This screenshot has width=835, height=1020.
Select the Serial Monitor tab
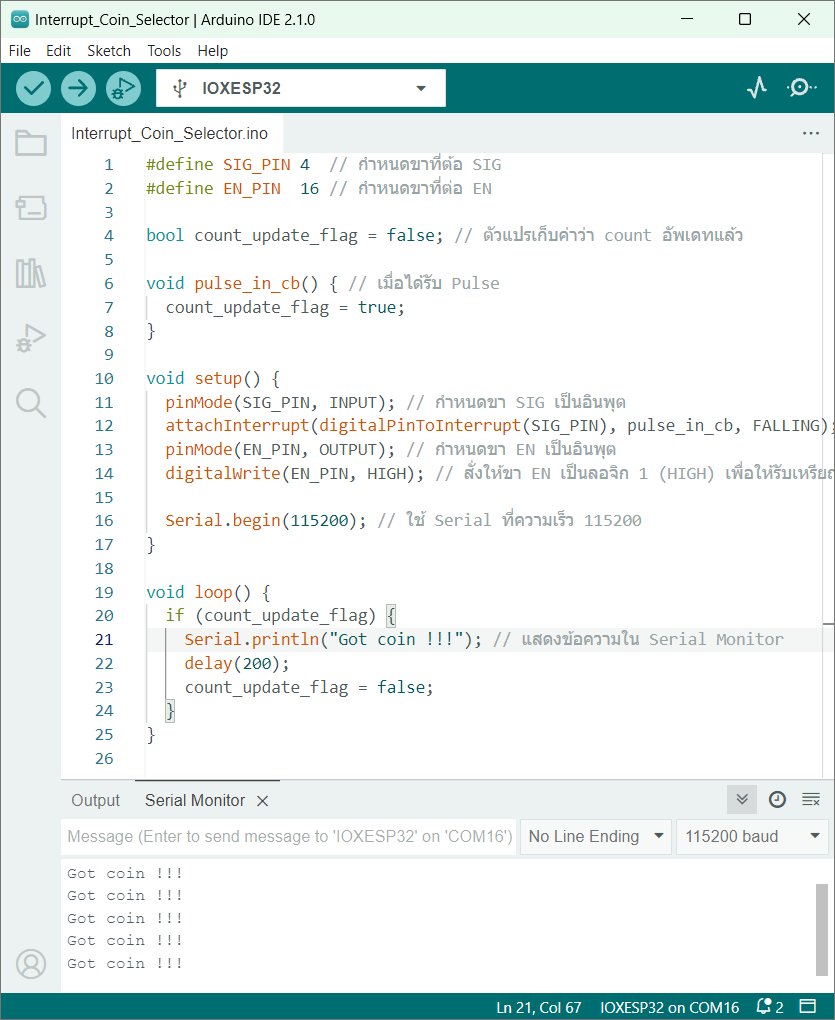[195, 800]
